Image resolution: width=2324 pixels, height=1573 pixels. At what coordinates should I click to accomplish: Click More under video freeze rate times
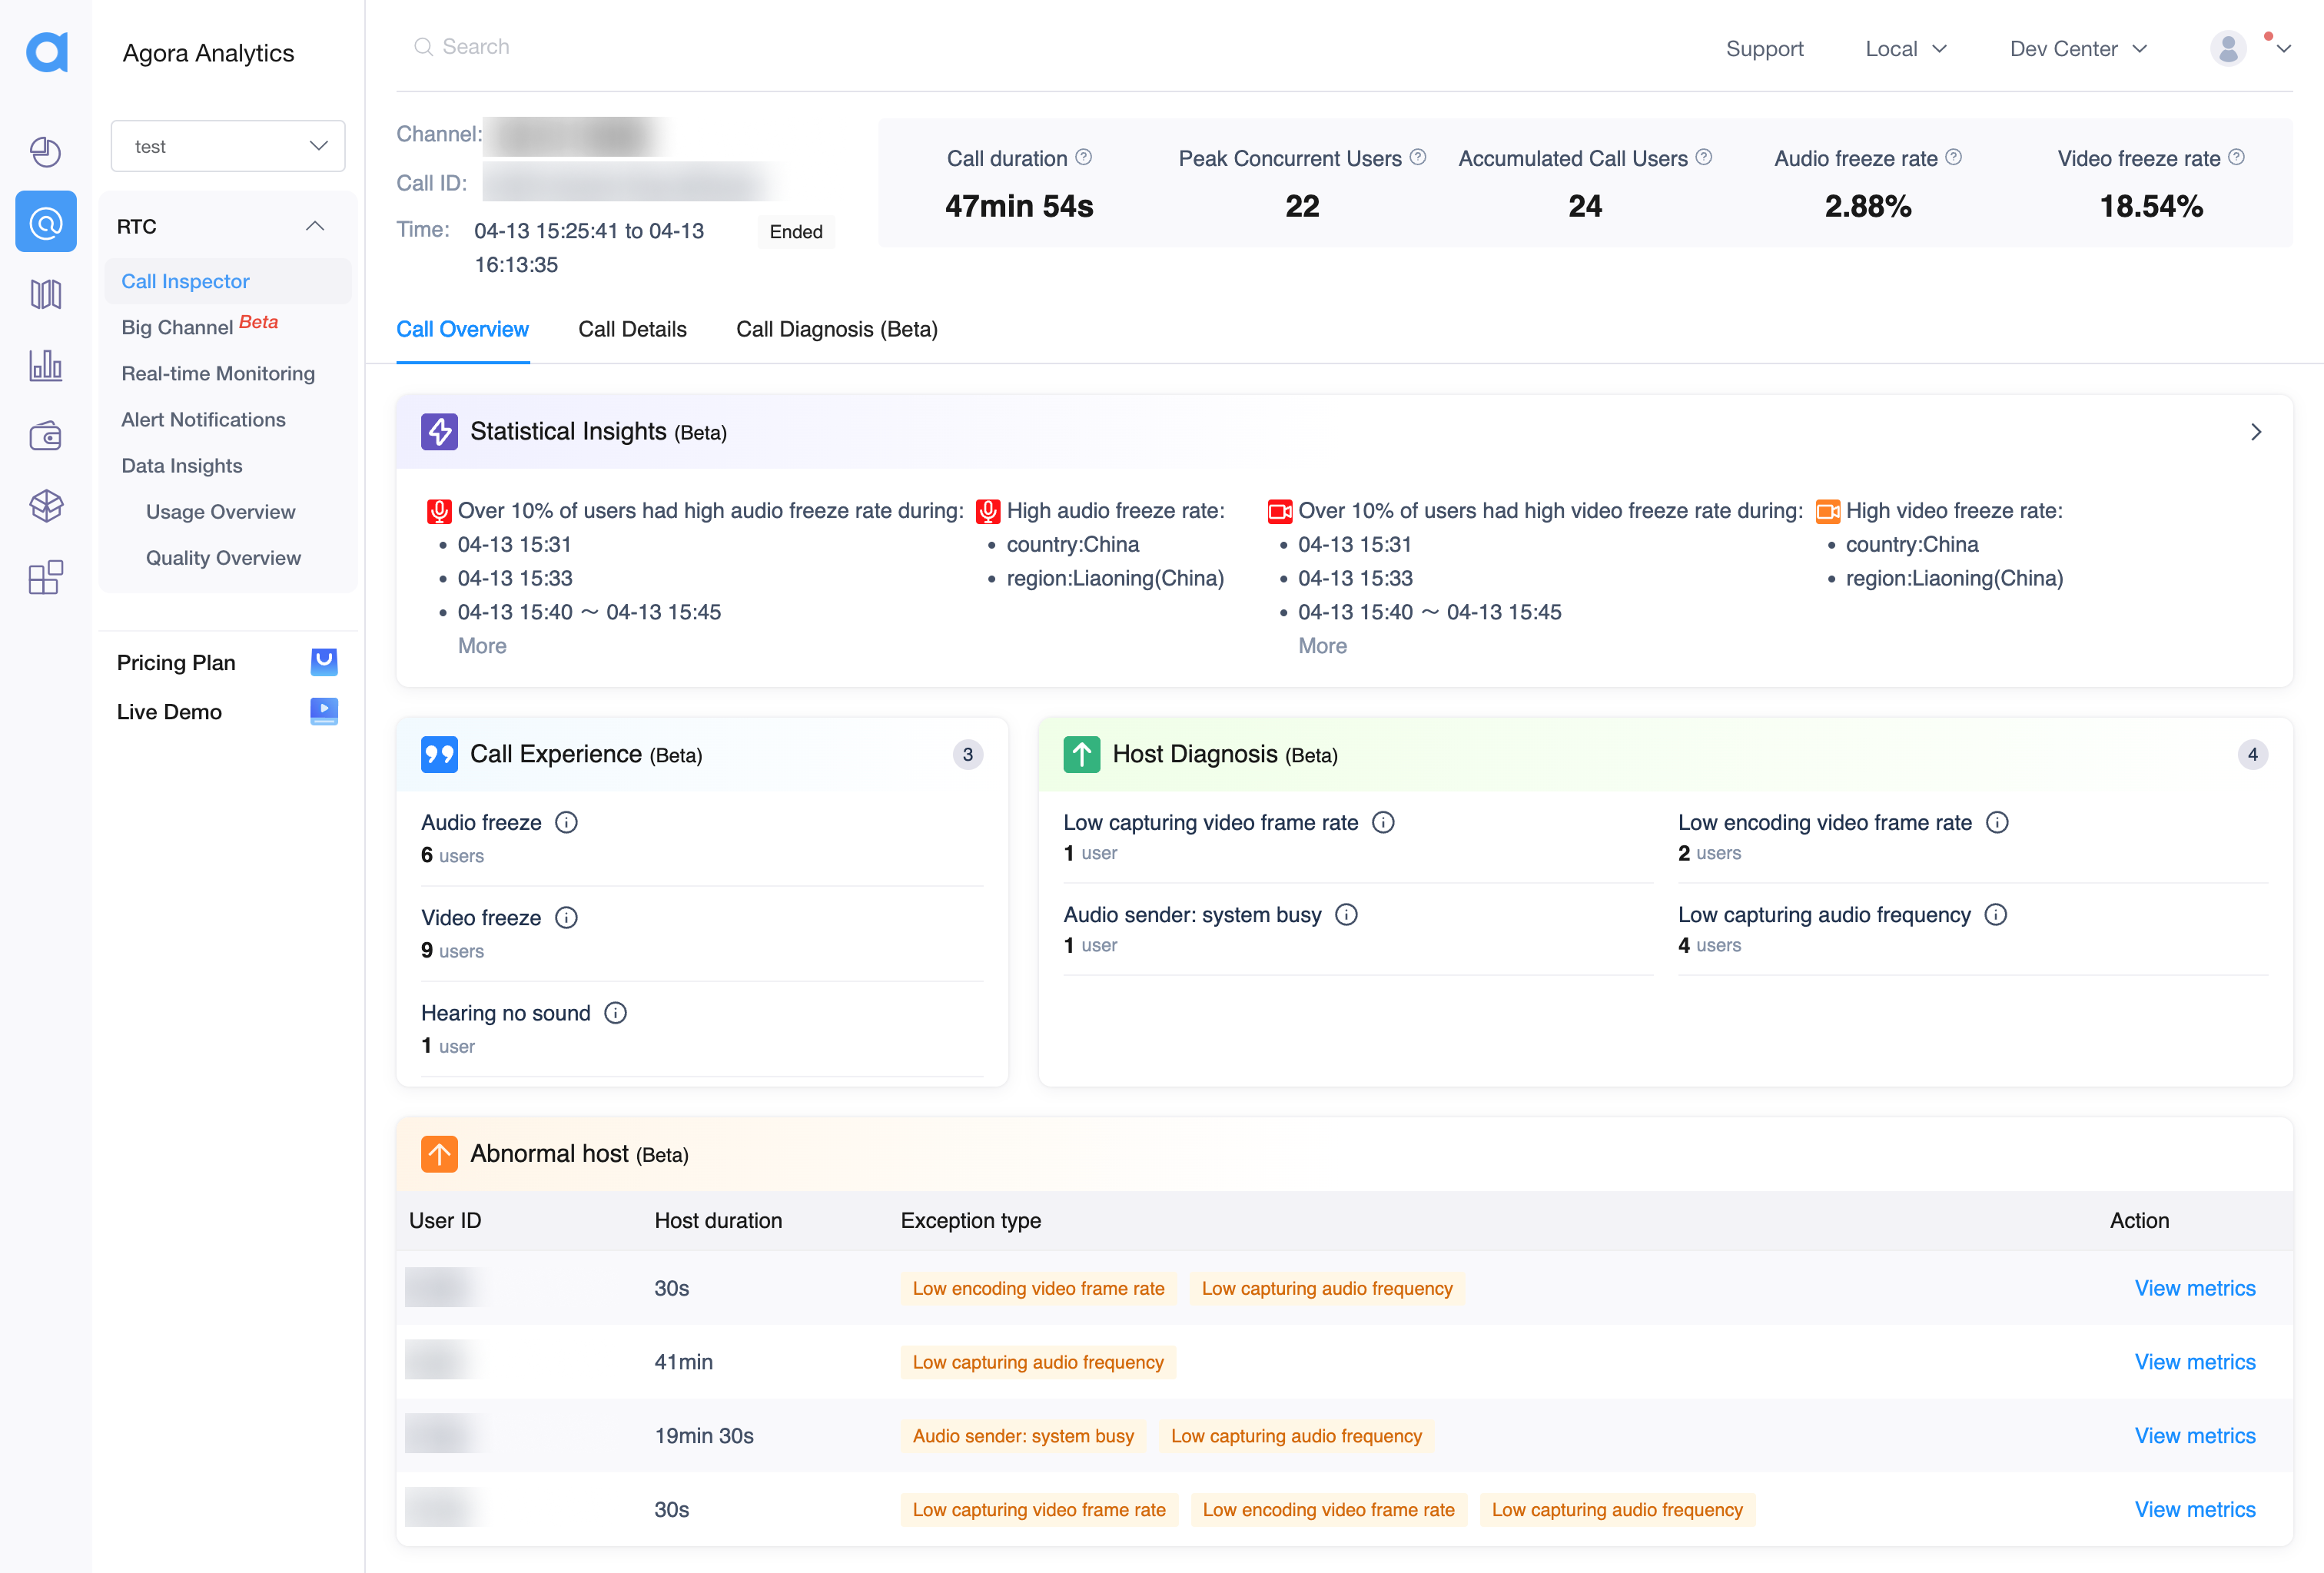click(1322, 646)
